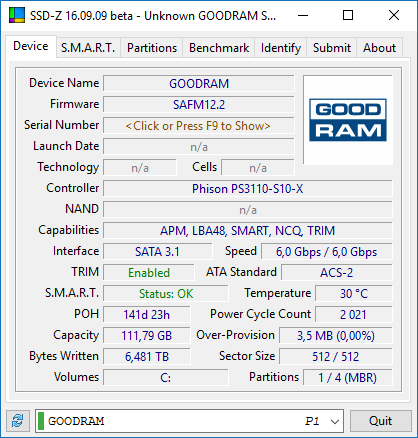
Task: Click the S.M.A.R.T. Status: OK field
Action: 166,294
